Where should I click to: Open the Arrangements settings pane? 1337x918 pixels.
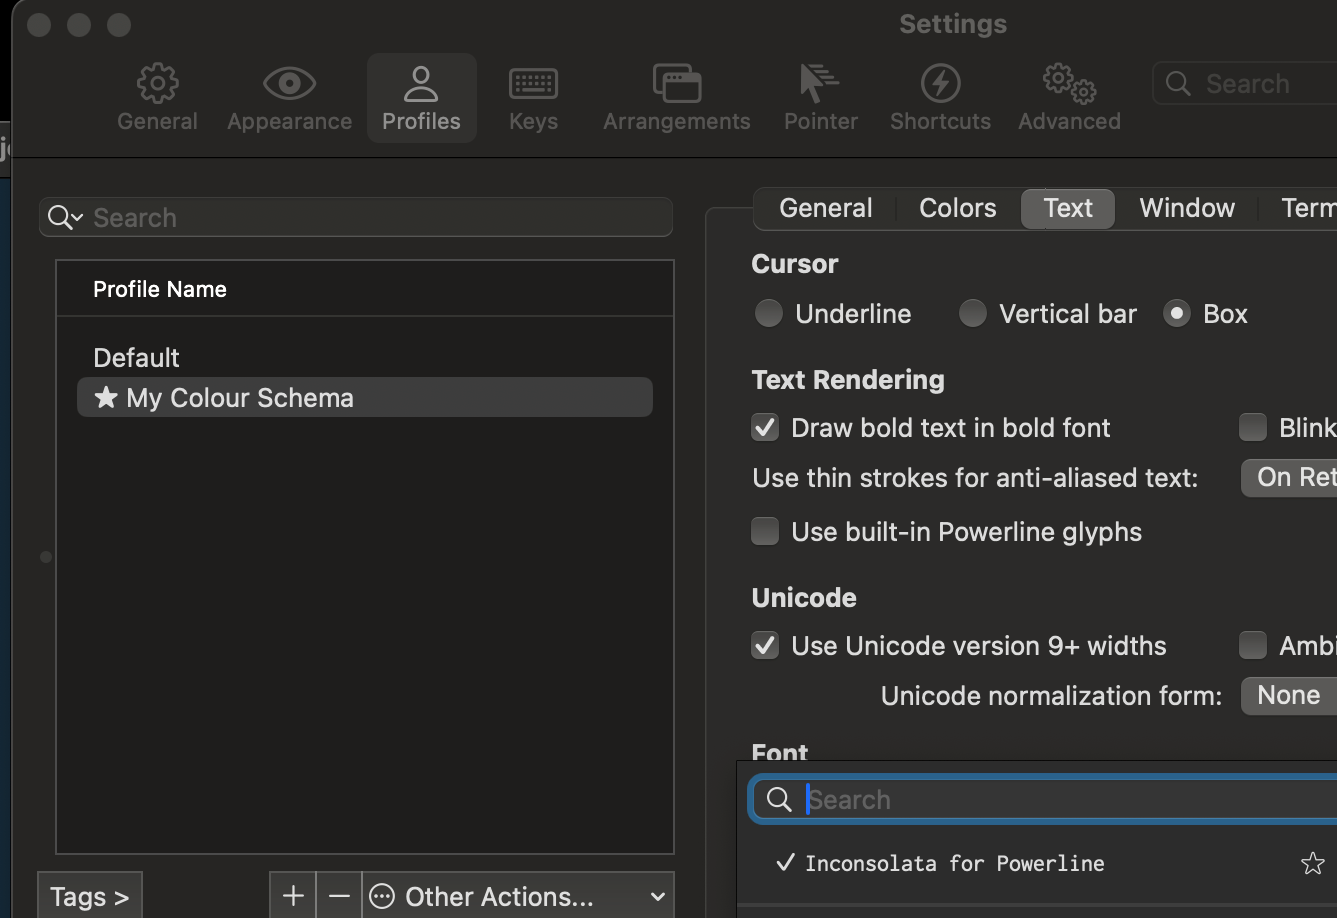click(x=676, y=98)
